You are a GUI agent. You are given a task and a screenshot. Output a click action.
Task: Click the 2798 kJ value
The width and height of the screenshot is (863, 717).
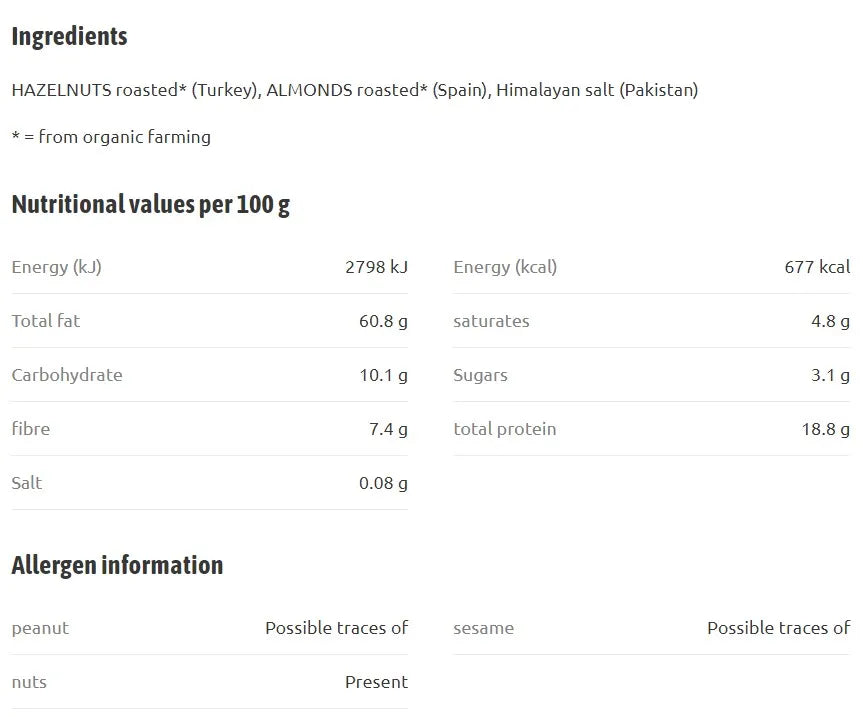coord(376,267)
